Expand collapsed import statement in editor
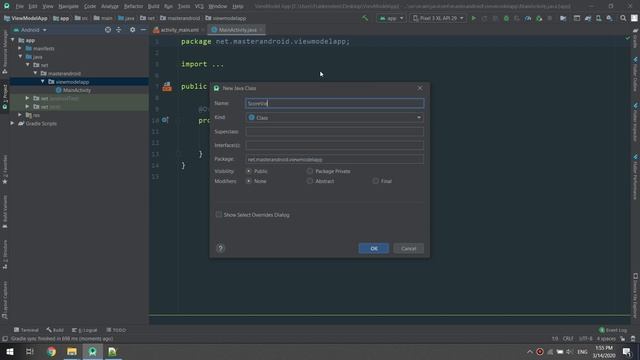The image size is (640, 360). pos(218,64)
